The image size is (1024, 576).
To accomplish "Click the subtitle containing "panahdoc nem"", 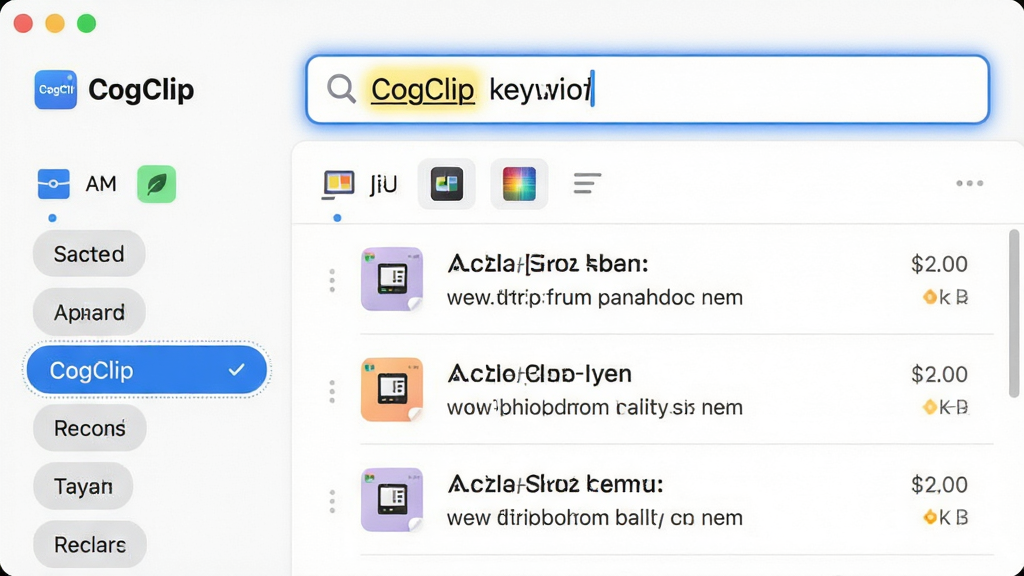I will [595, 298].
